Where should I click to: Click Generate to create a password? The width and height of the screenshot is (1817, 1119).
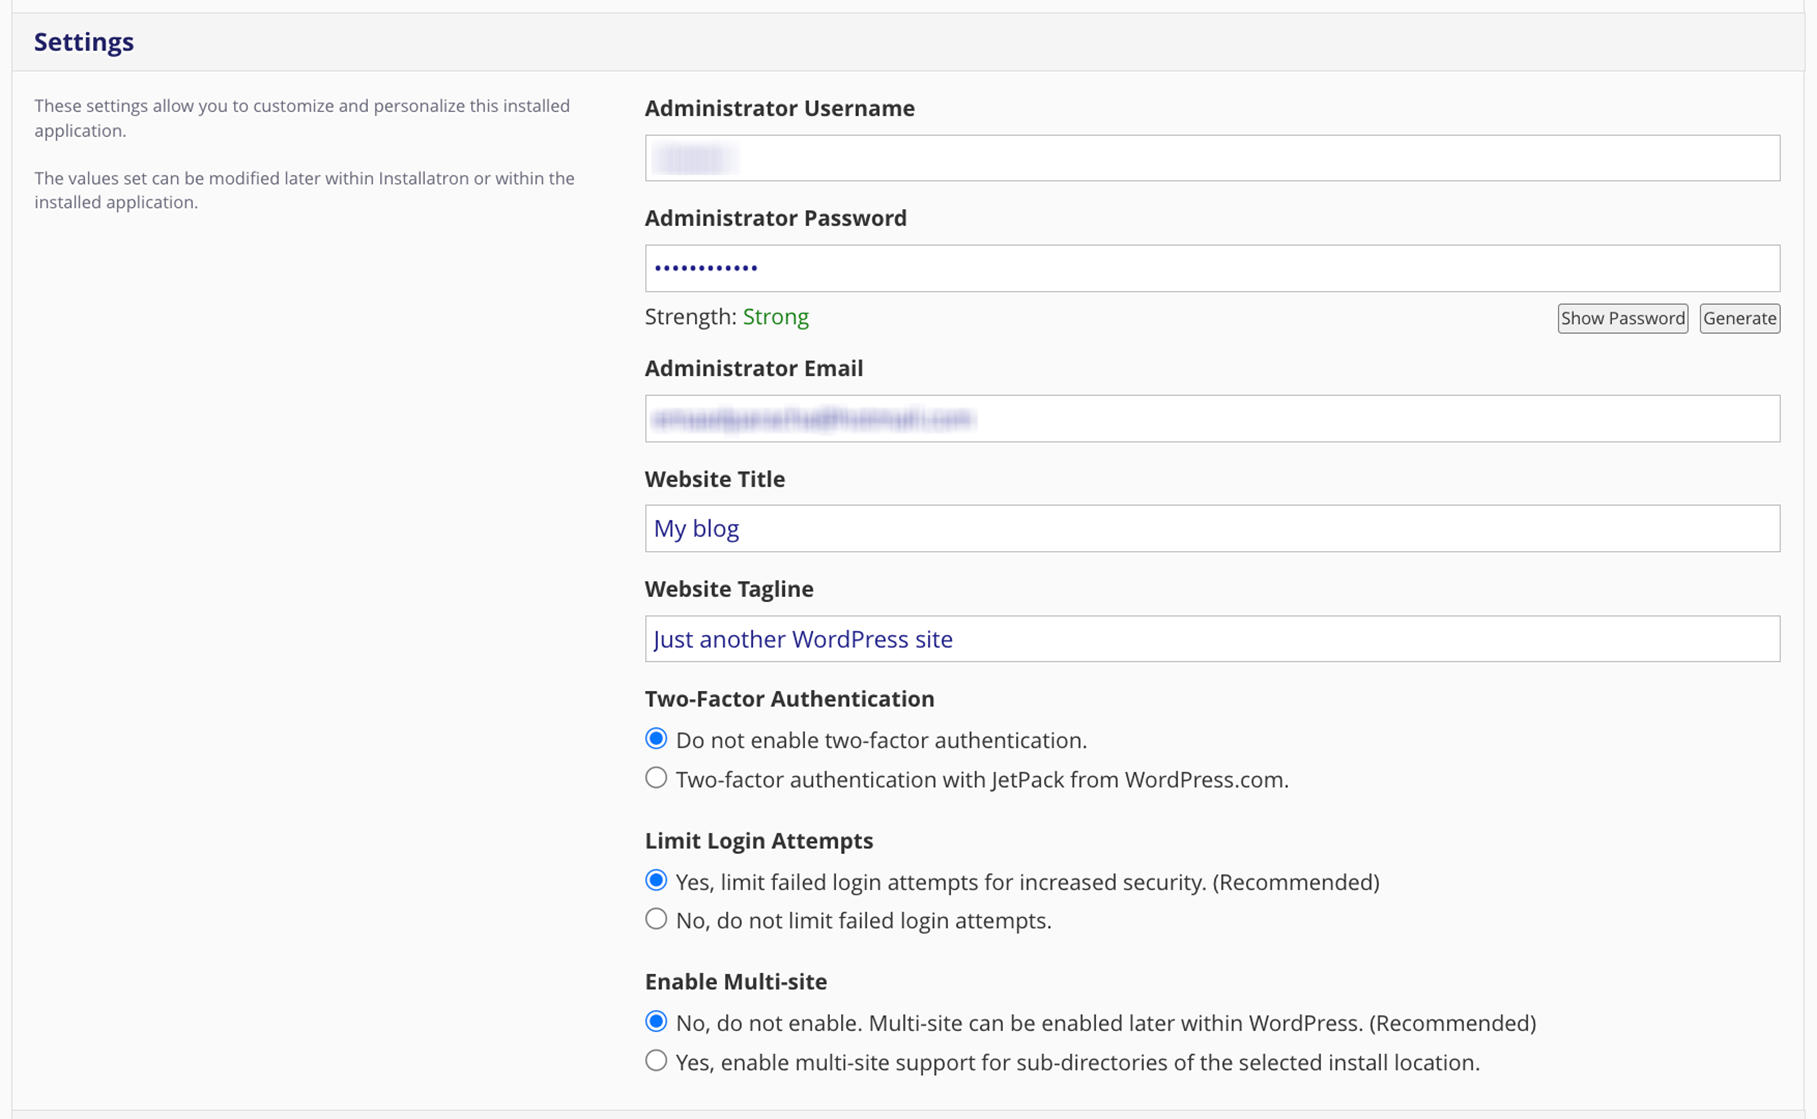click(x=1739, y=318)
